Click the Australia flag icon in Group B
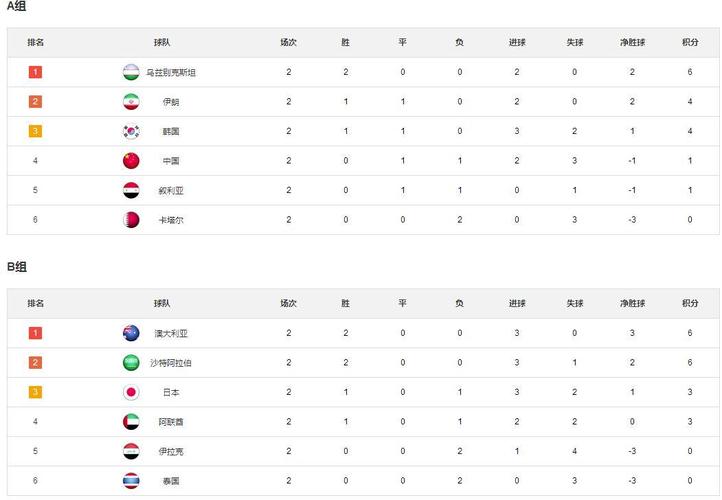Viewport: 722px width, 500px height. pyautogui.click(x=131, y=333)
